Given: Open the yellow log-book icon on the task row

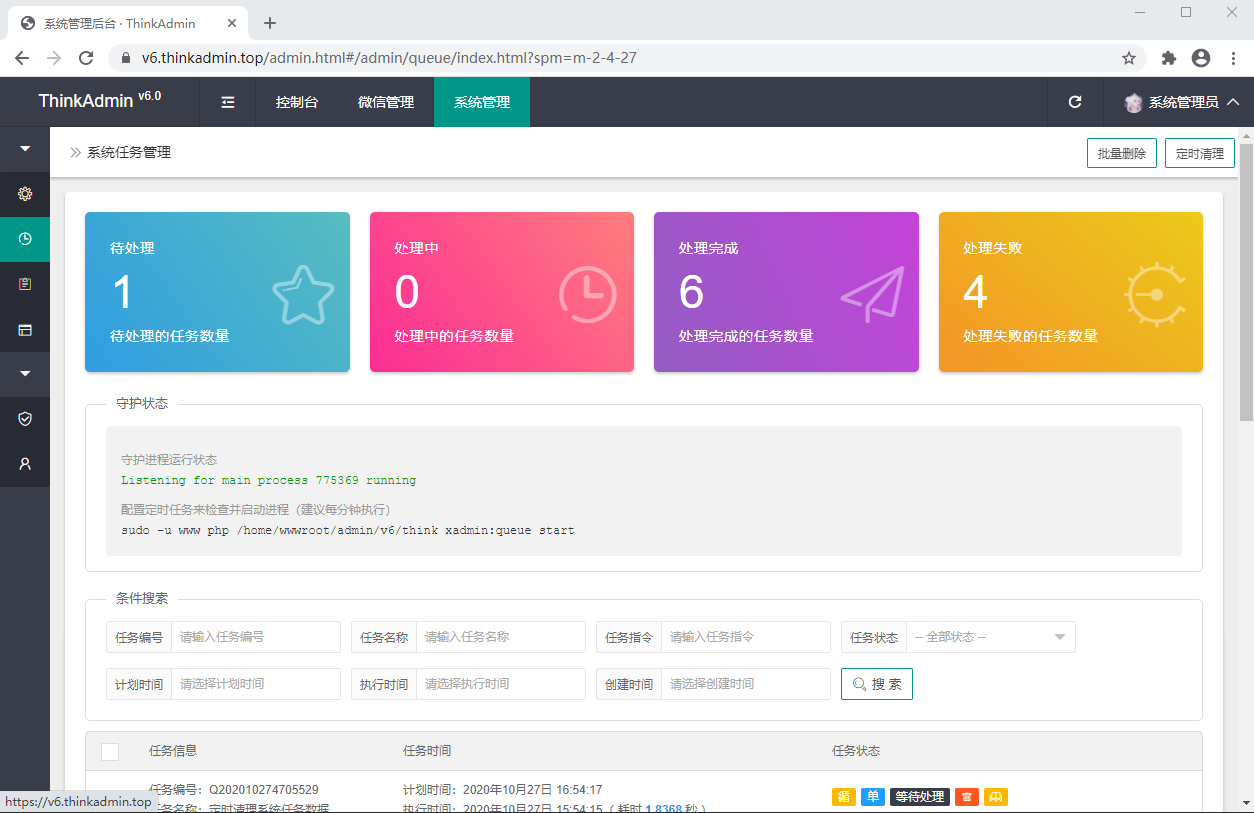Looking at the screenshot, I should click(x=995, y=797).
